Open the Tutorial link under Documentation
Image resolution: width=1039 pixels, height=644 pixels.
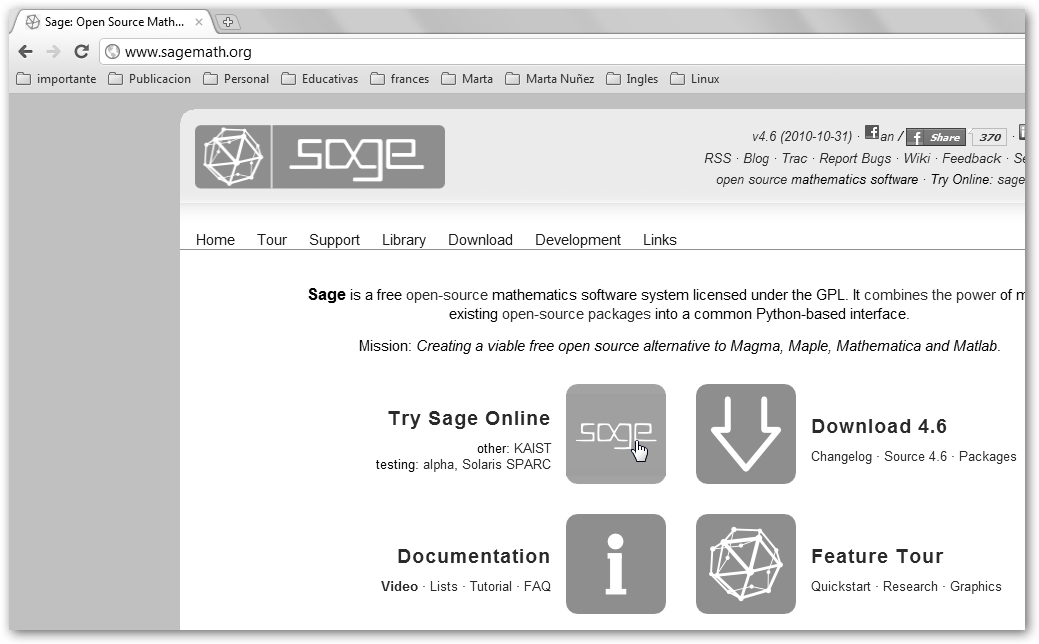pos(490,587)
